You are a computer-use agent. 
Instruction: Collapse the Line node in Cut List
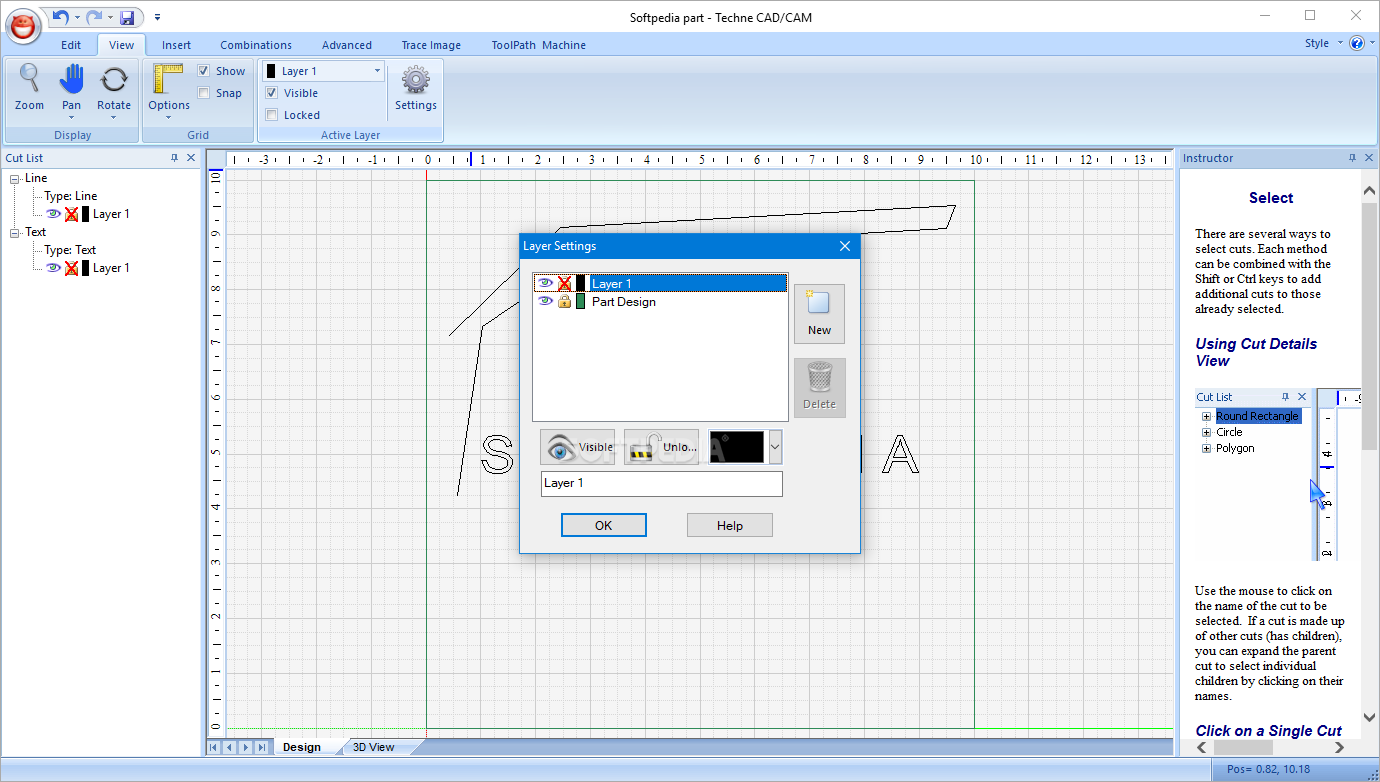point(16,178)
